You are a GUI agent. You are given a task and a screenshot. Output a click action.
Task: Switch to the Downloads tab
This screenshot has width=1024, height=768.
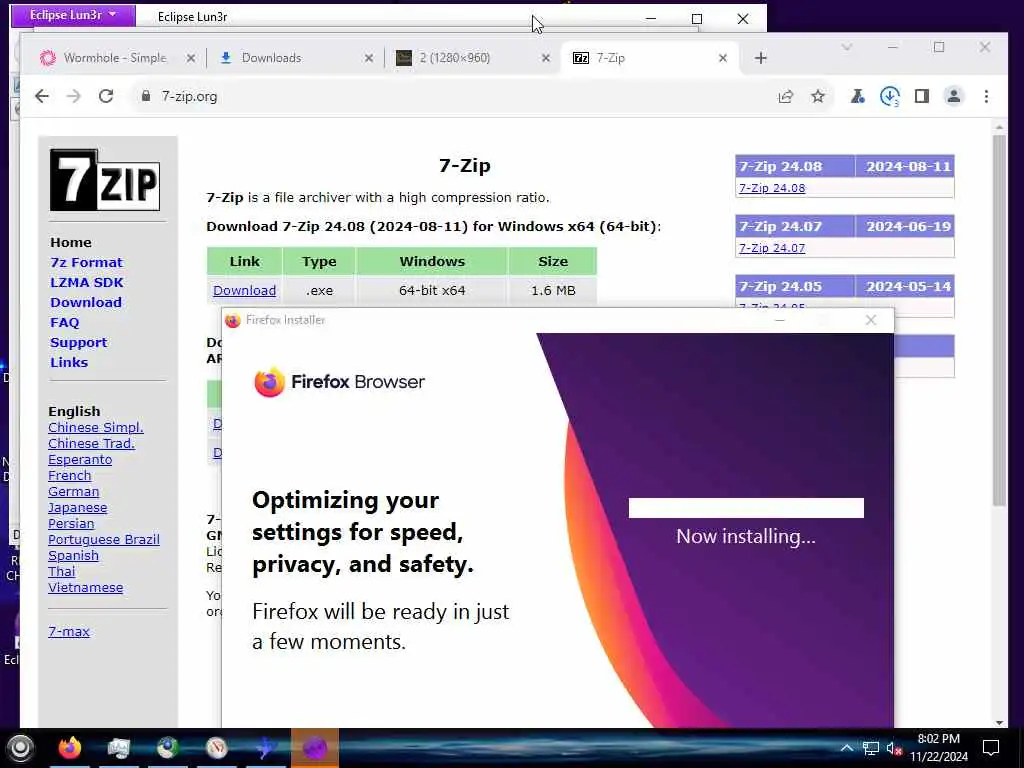pyautogui.click(x=295, y=58)
